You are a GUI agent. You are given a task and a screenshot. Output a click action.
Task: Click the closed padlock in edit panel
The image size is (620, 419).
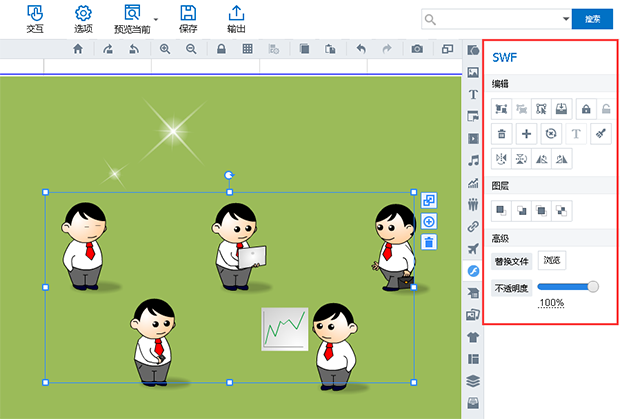click(x=586, y=109)
